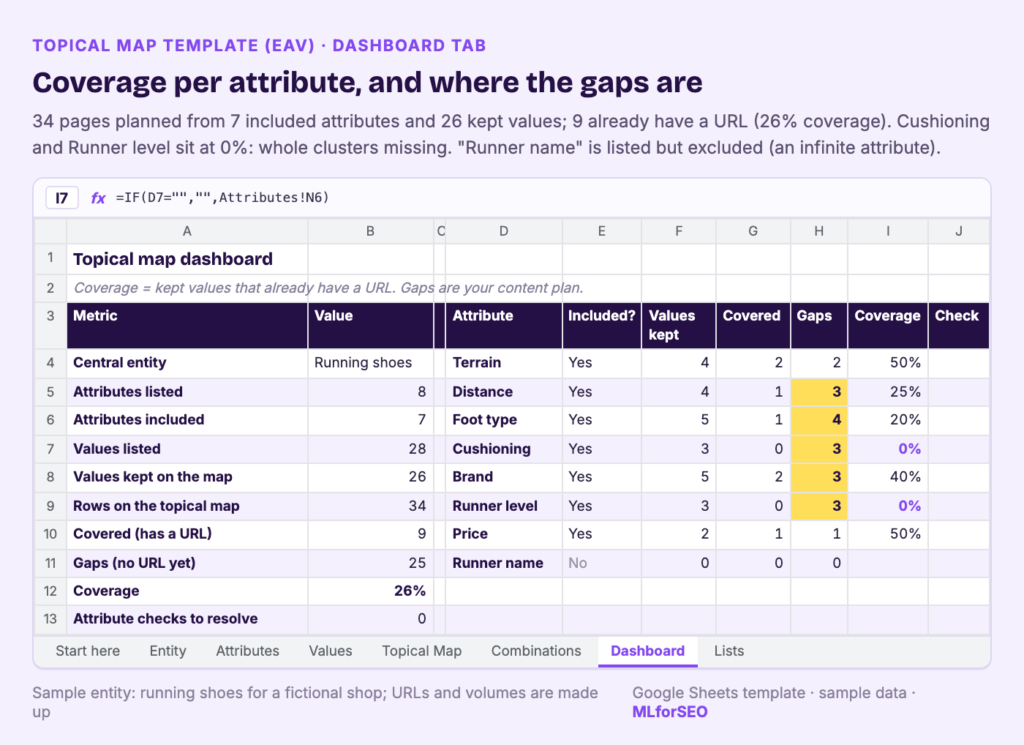Viewport: 1024px width, 745px height.
Task: Switch to the Entity sheet tab
Action: coord(168,651)
